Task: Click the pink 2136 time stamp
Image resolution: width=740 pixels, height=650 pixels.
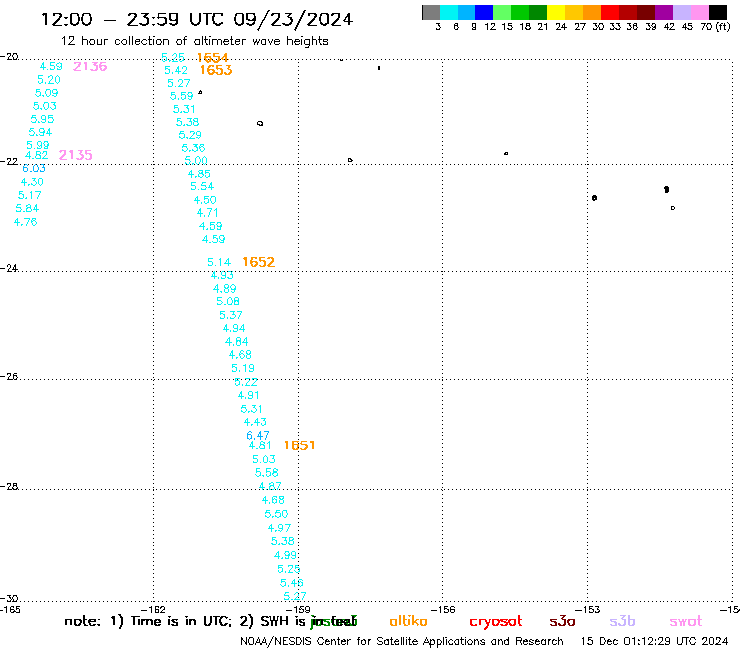Action: click(90, 67)
